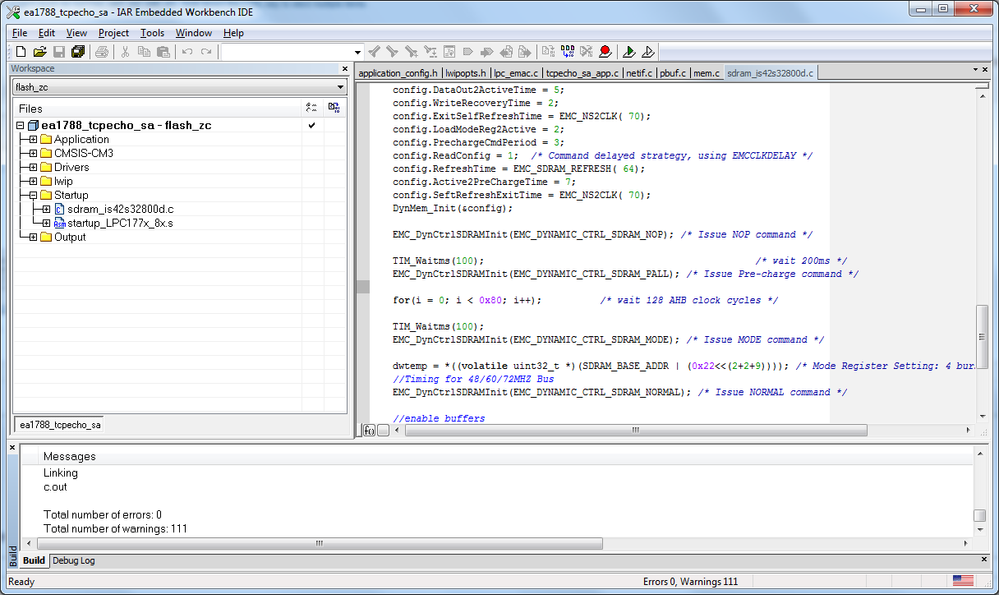Open the Replace dialog icon
Screen dimensions: 999x595
coord(431,52)
